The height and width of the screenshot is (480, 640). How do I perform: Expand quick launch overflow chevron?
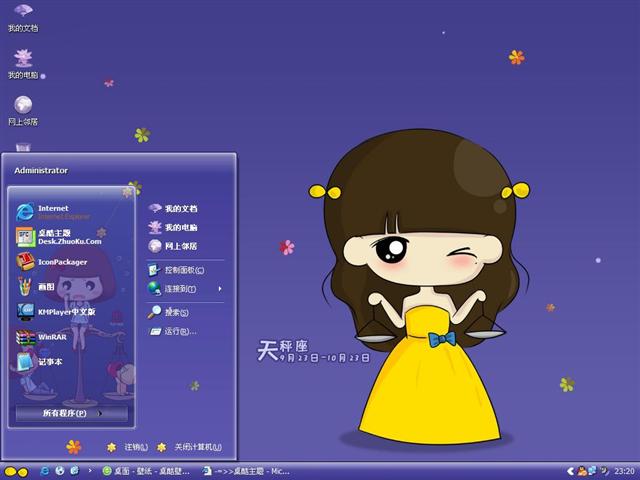coord(90,471)
